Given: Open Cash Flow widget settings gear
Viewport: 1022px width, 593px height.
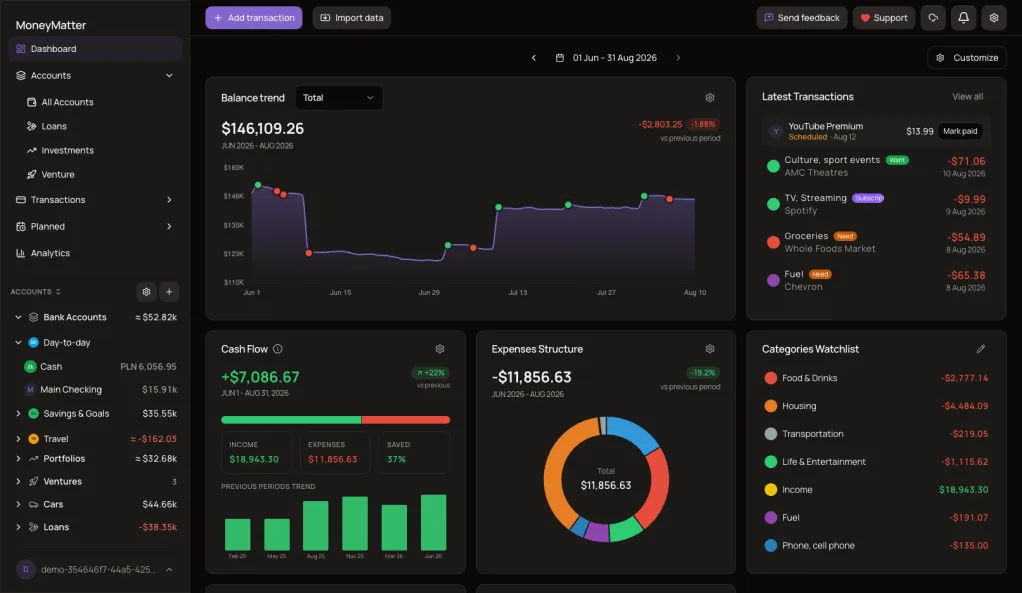Looking at the screenshot, I should click(x=440, y=349).
